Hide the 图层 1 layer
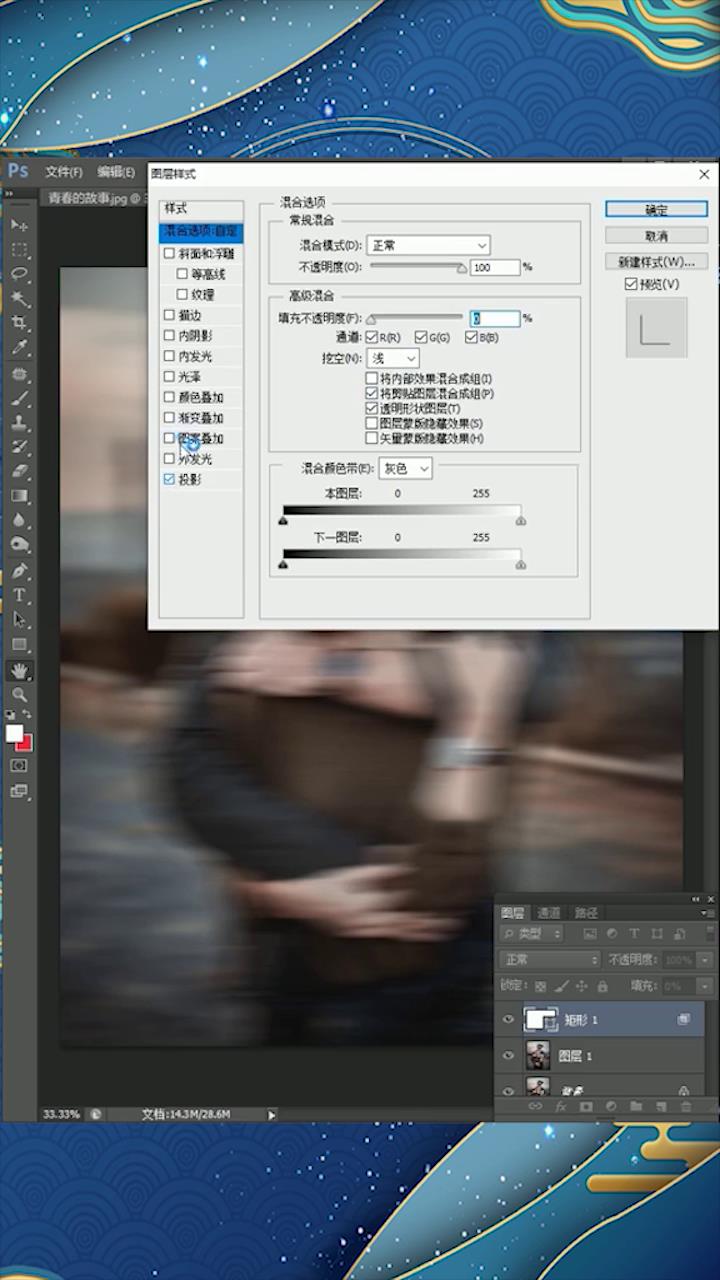 [x=508, y=1056]
